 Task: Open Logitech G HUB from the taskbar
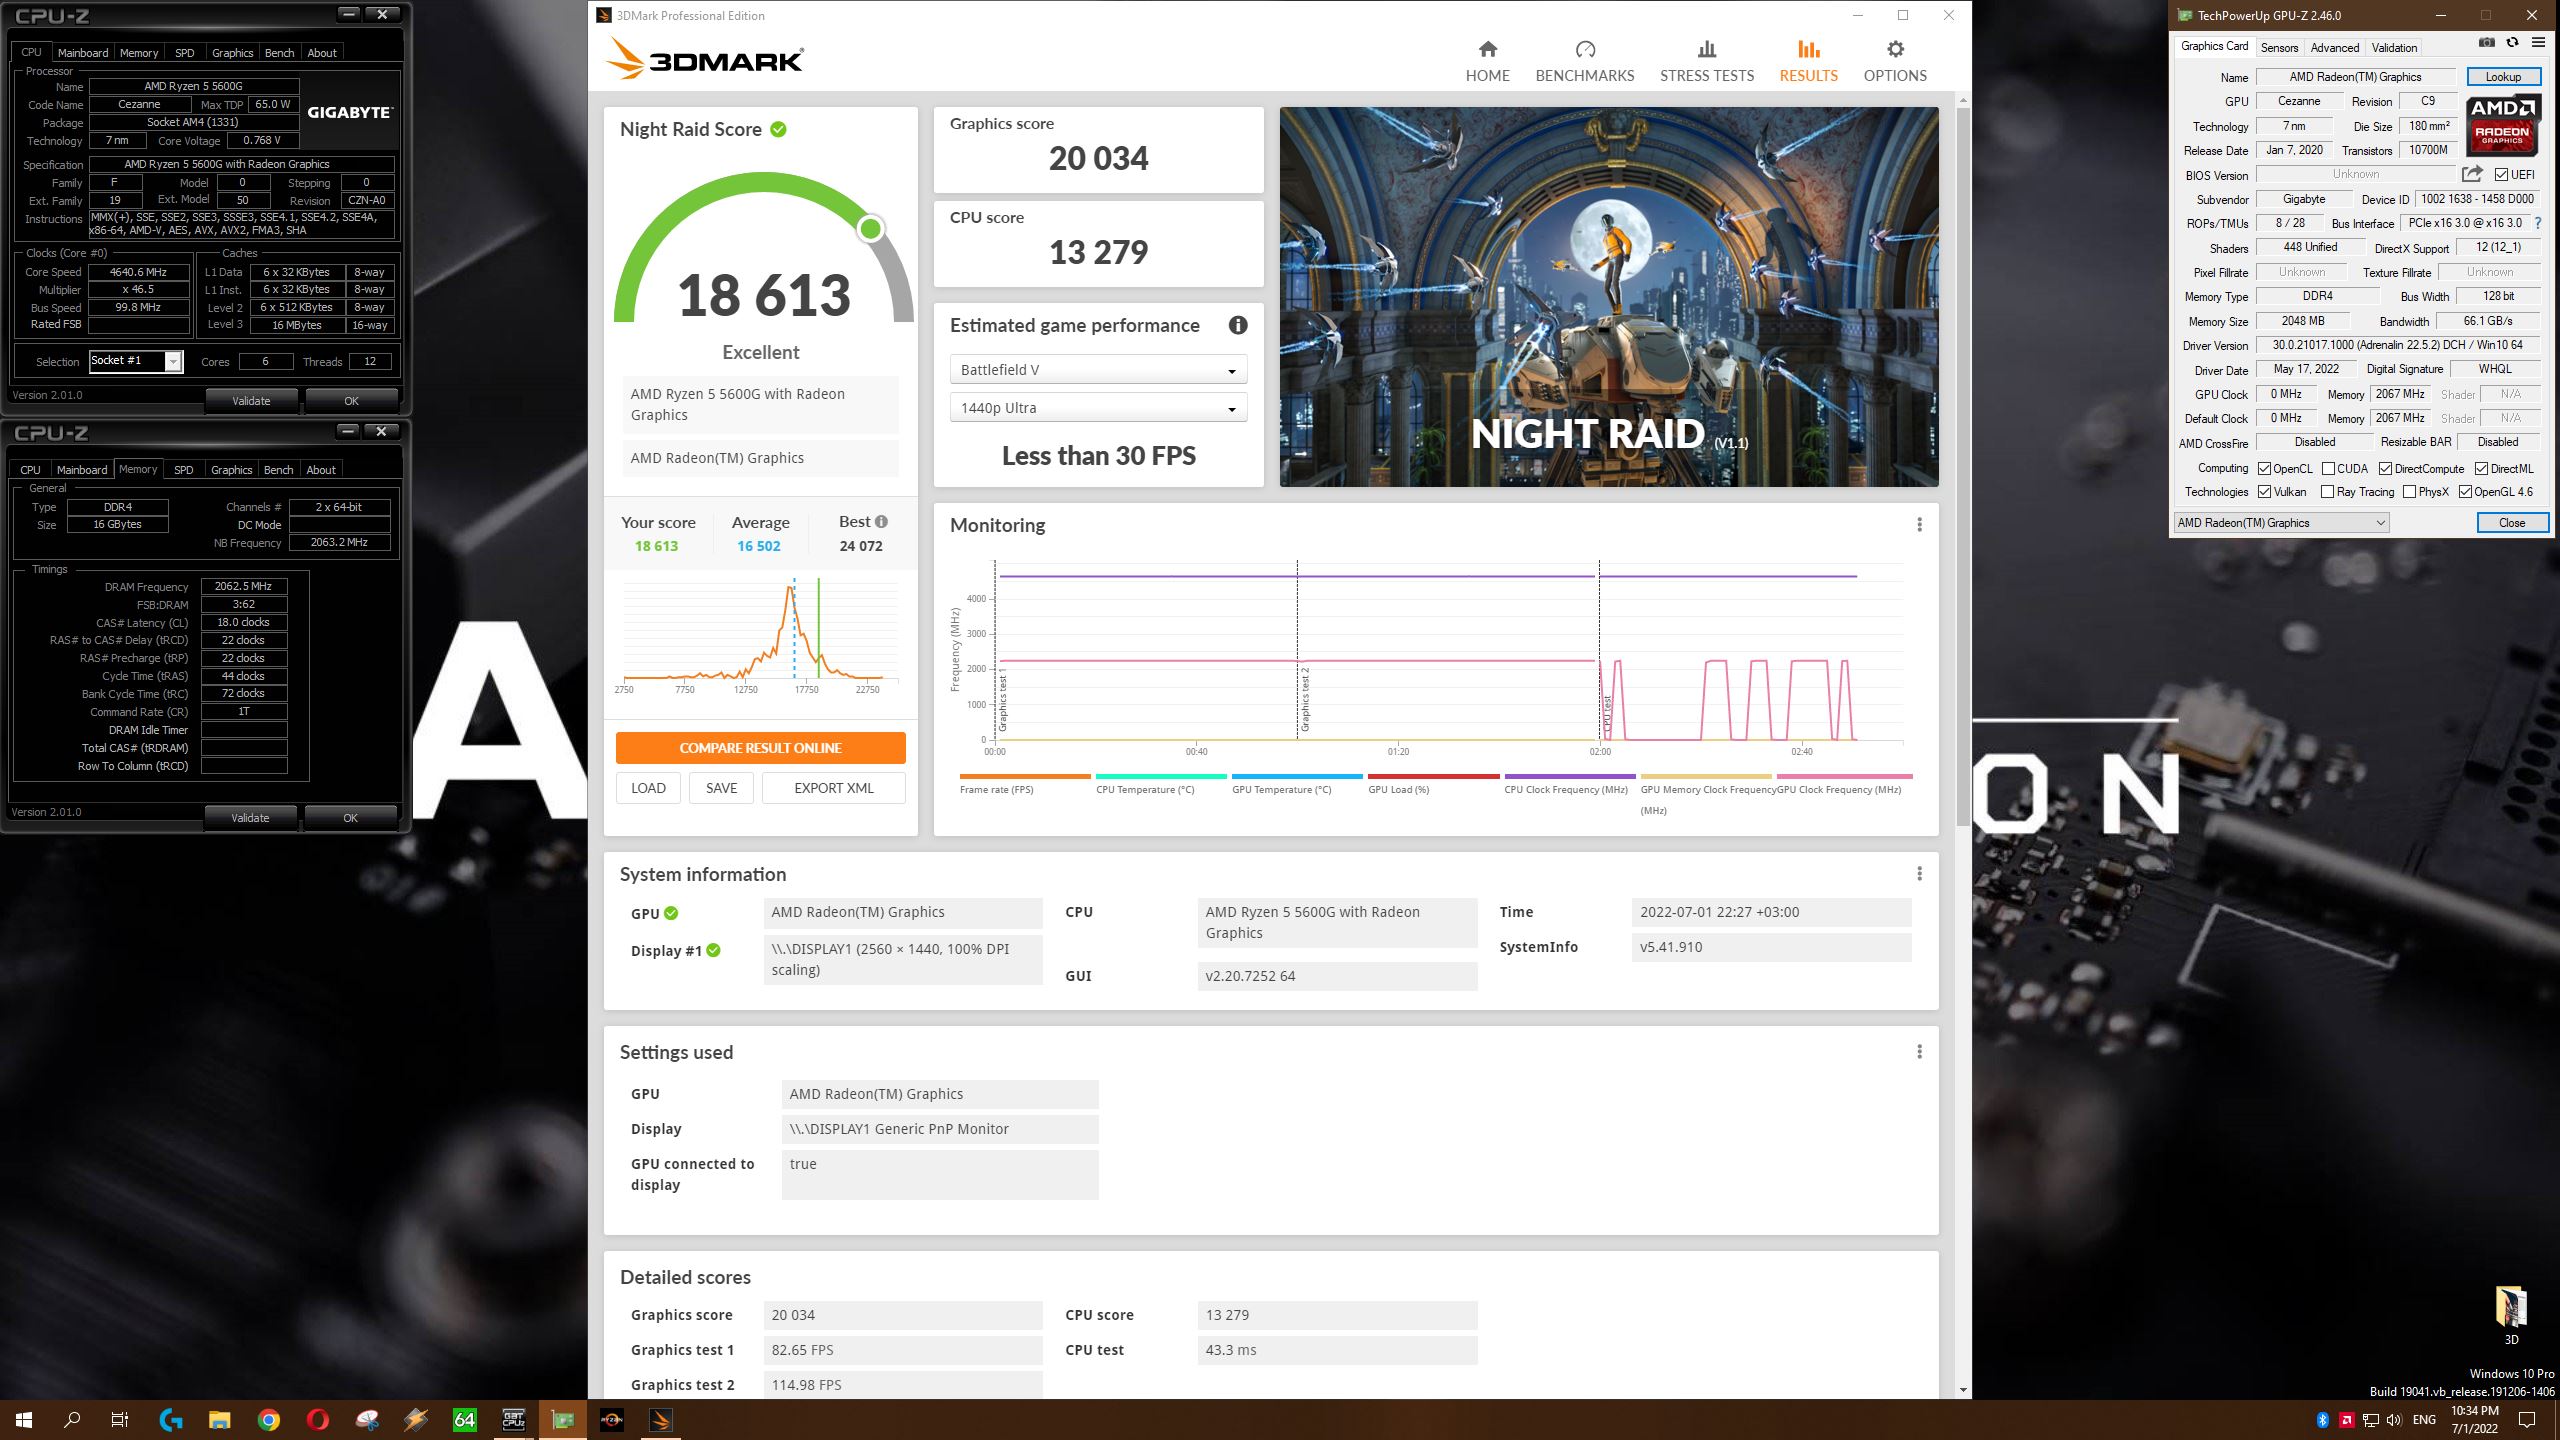pos(171,1419)
